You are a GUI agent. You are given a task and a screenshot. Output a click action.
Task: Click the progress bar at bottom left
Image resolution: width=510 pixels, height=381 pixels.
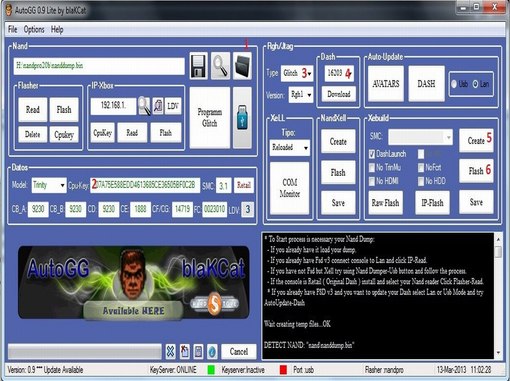pos(85,351)
